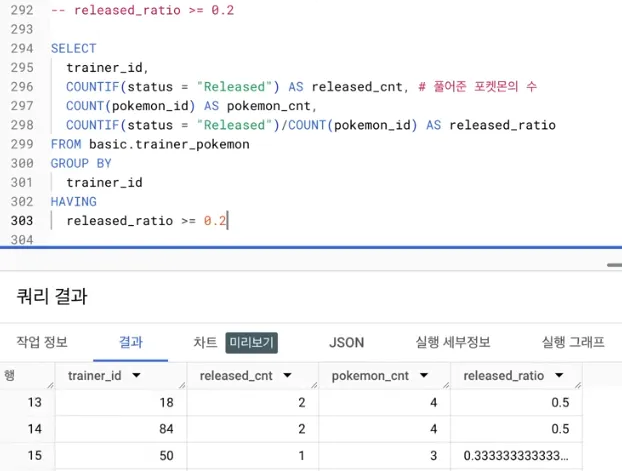Open the JSON results tab

click(x=346, y=342)
